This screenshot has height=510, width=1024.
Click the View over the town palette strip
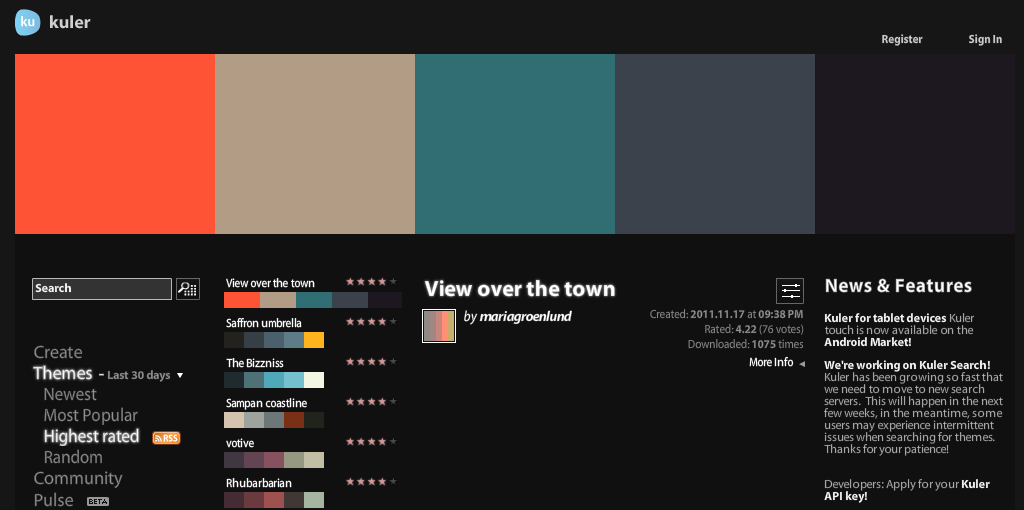[x=313, y=300]
